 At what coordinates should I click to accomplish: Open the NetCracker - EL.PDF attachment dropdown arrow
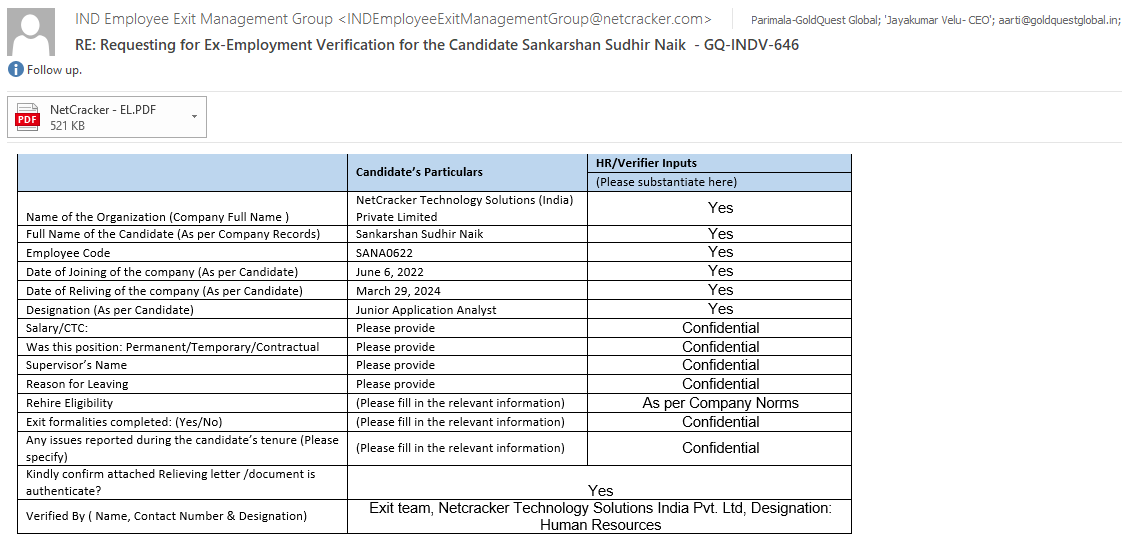click(x=193, y=117)
